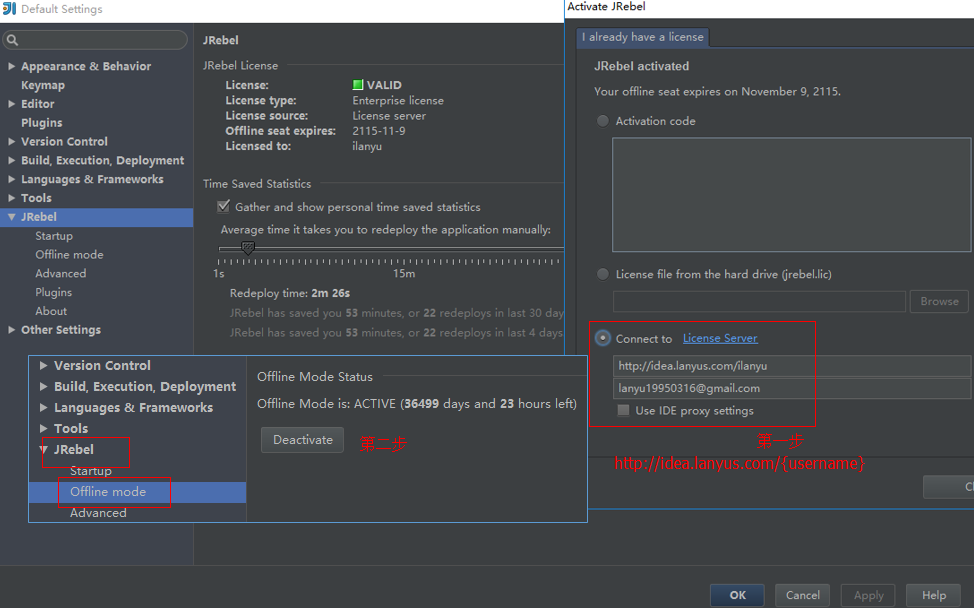The height and width of the screenshot is (608, 974).
Task: Select the Activation code radio option
Action: tap(603, 121)
